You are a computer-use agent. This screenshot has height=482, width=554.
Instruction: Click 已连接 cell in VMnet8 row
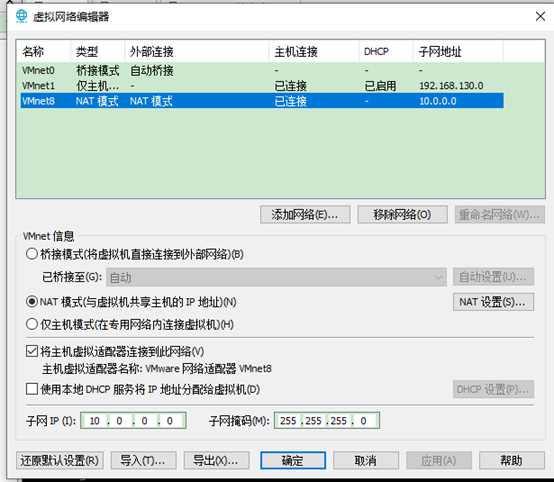pyautogui.click(x=290, y=101)
